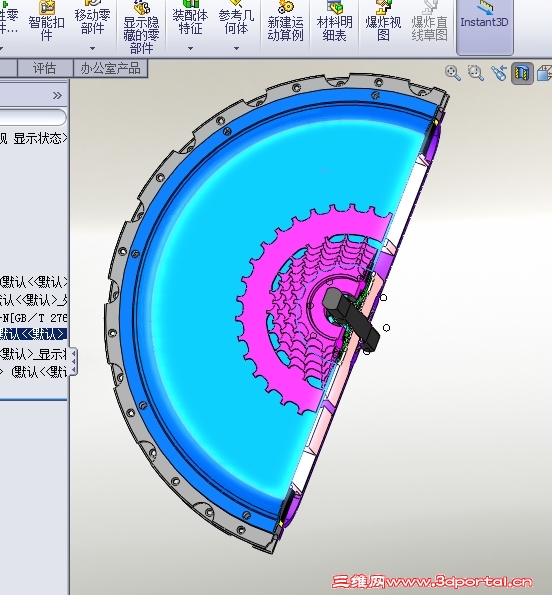Click the Smart Fasteners (智能扣件) tool
The height and width of the screenshot is (595, 552).
point(46,21)
